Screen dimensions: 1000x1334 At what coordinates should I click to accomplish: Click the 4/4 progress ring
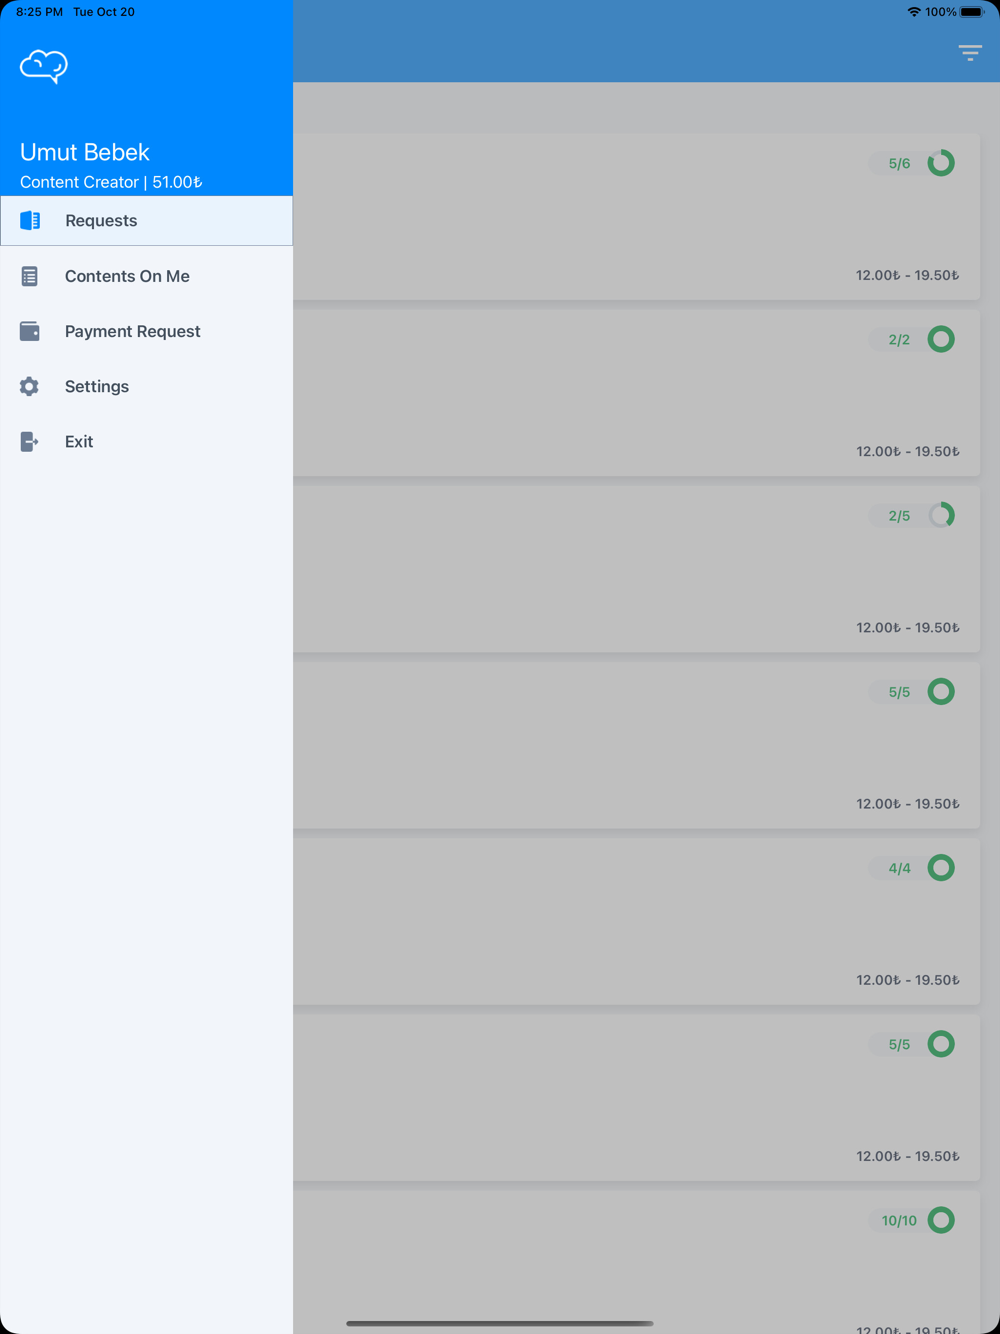point(941,868)
